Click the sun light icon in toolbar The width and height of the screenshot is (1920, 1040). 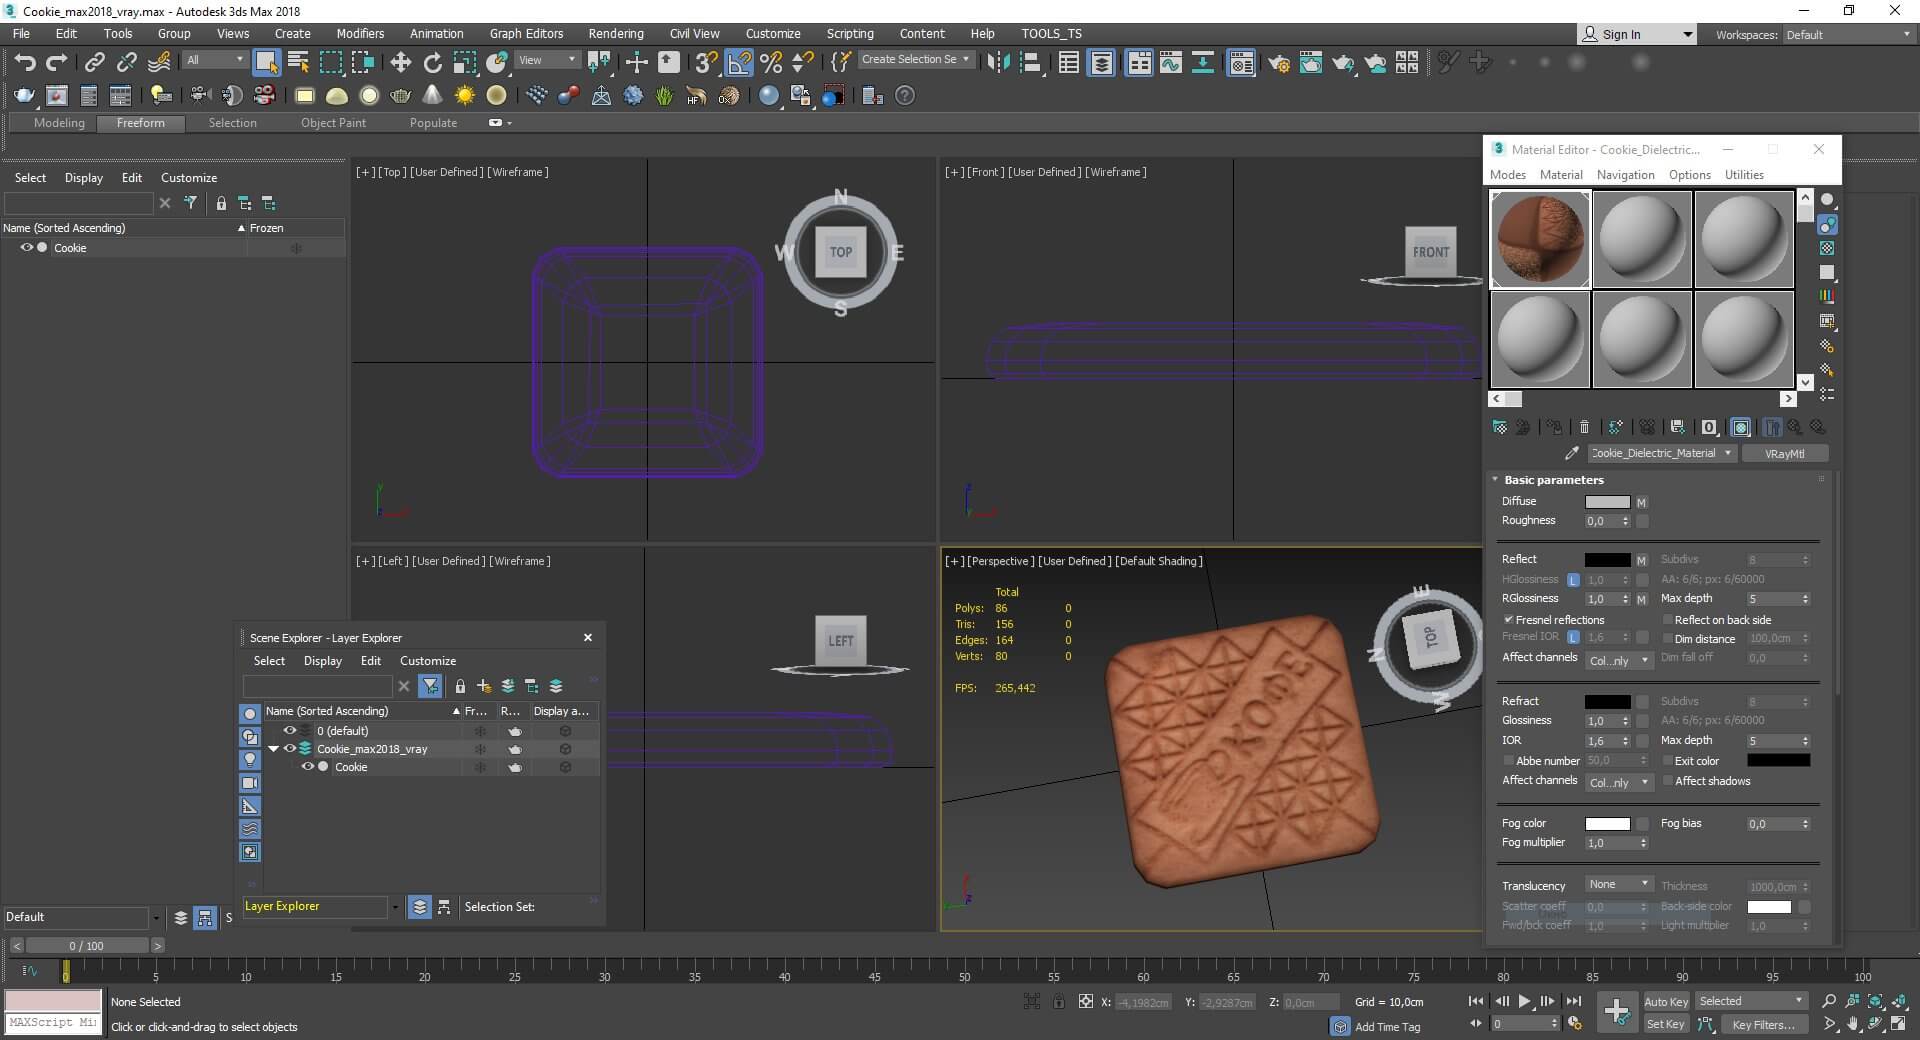(x=464, y=96)
